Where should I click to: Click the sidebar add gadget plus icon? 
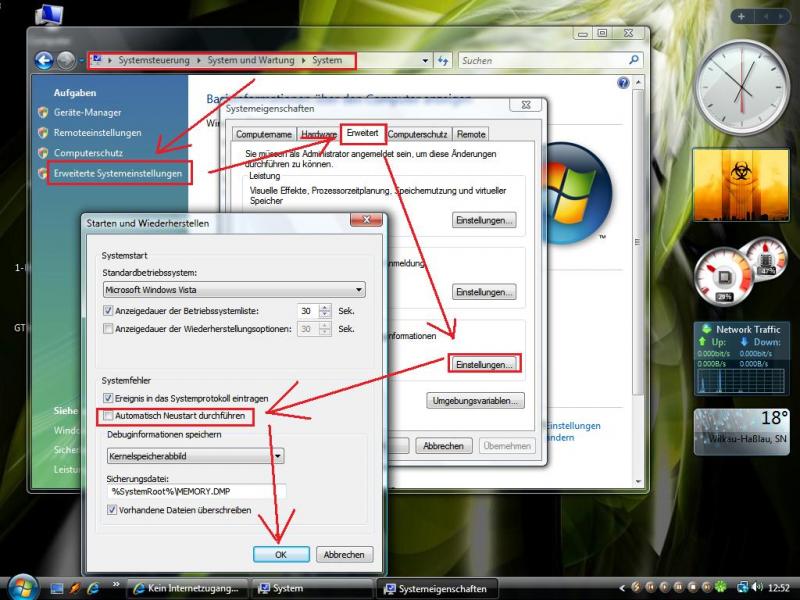(741, 16)
